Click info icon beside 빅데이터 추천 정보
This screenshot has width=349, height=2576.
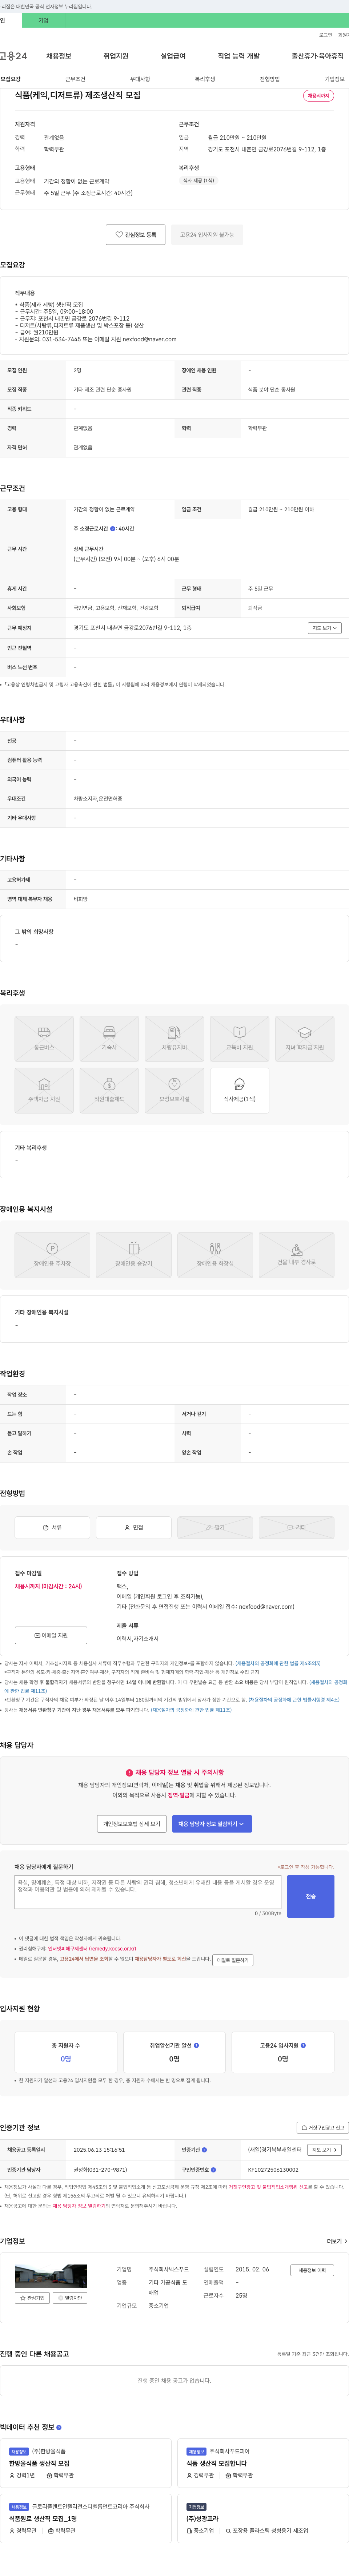click(59, 2427)
